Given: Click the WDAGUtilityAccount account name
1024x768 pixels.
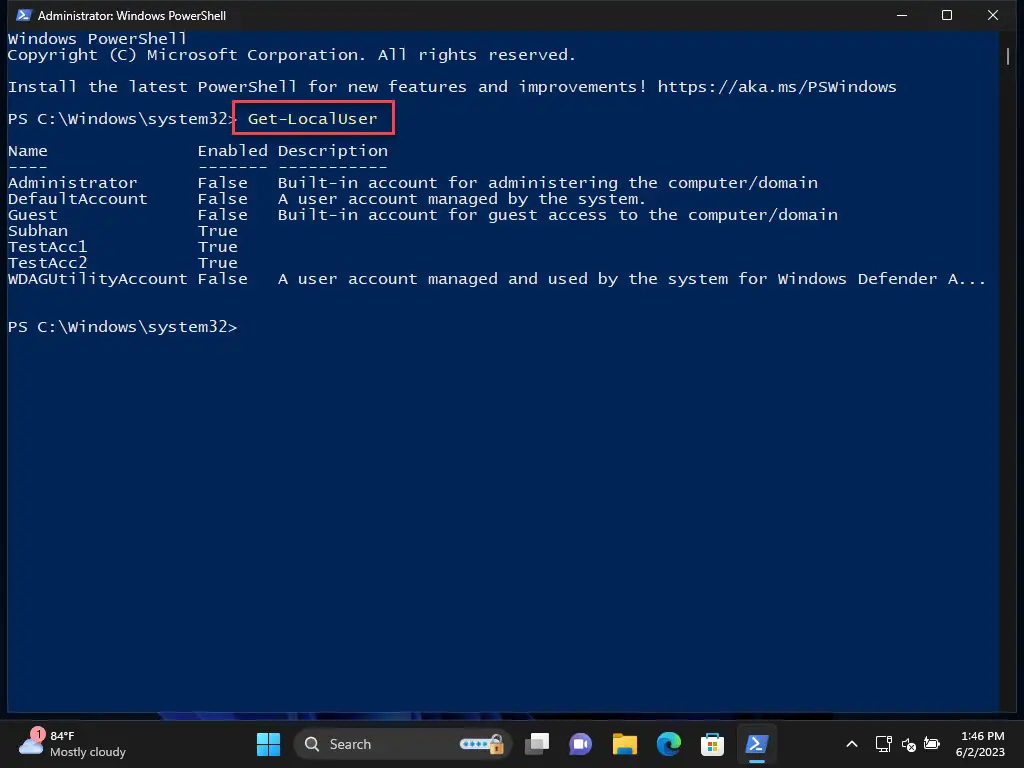Looking at the screenshot, I should tap(97, 279).
